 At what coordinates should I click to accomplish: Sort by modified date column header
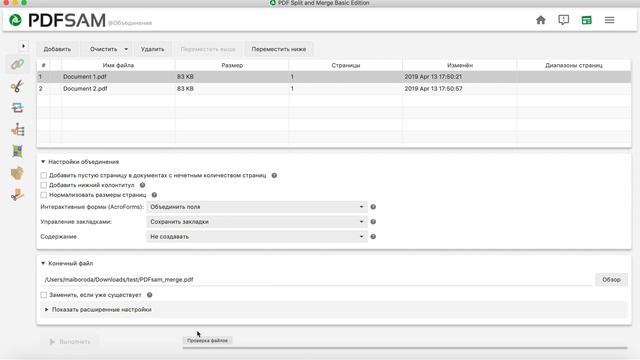(460, 65)
